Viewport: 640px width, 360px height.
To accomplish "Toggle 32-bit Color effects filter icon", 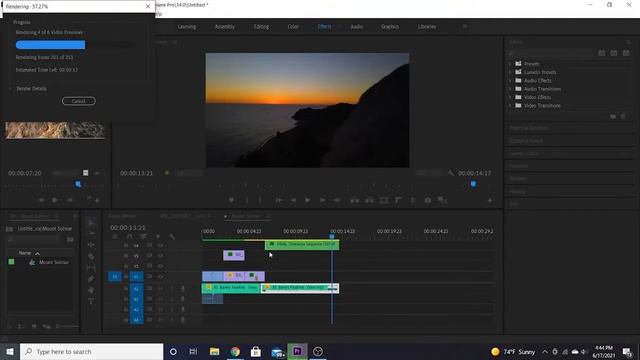I will coord(614,53).
